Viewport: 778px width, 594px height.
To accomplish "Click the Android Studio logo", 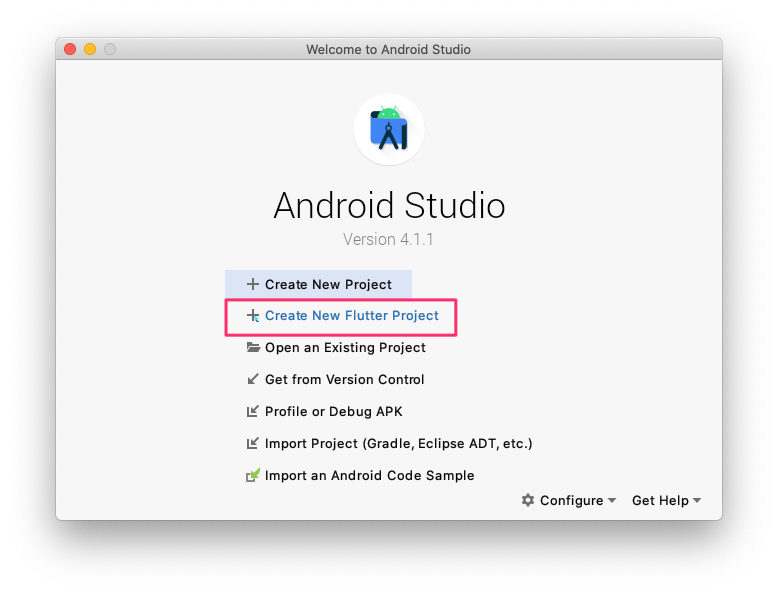I will tap(389, 130).
